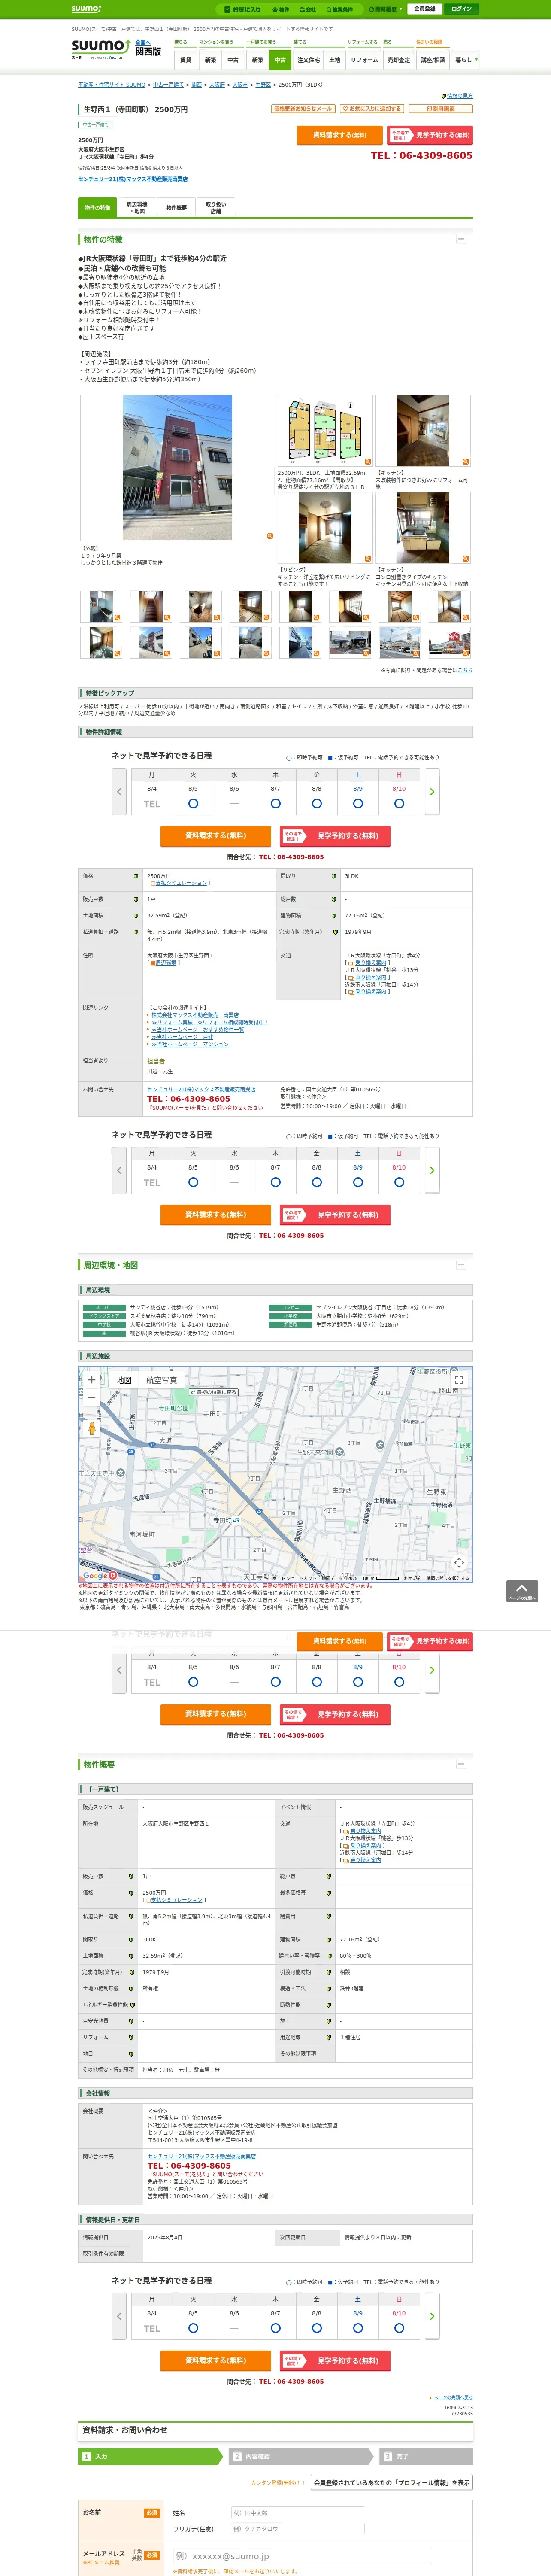The height and width of the screenshot is (2576, 551).
Task: Click the 会員登録 button
Action: [424, 9]
